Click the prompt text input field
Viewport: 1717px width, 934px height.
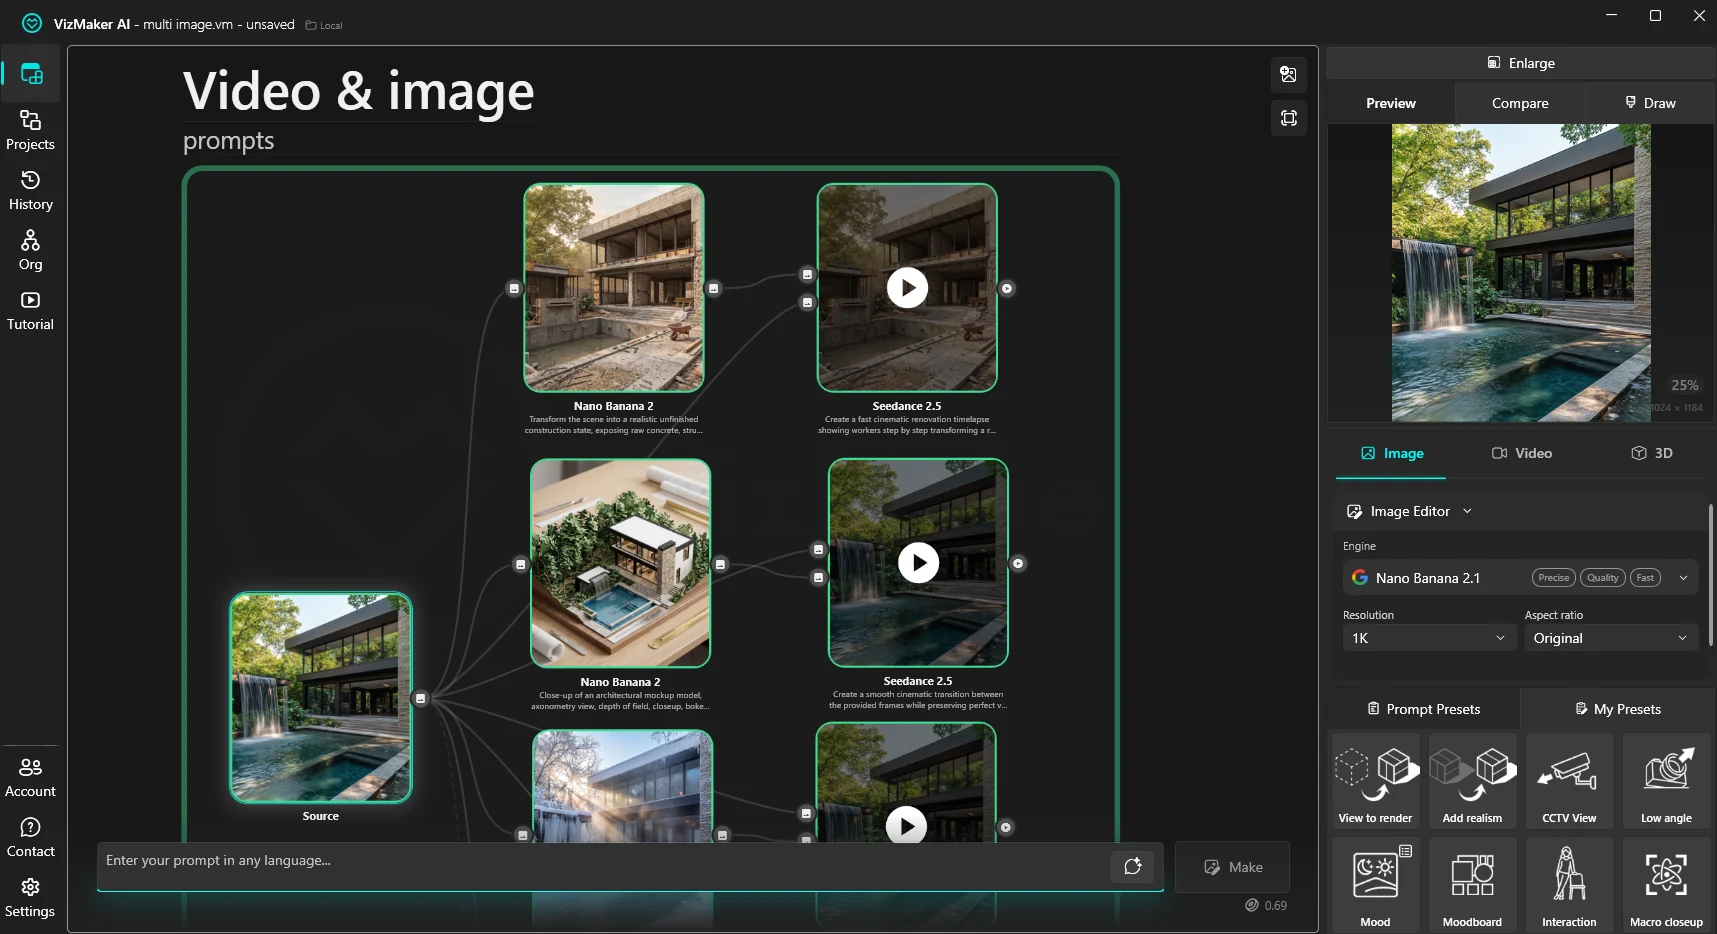click(x=605, y=866)
